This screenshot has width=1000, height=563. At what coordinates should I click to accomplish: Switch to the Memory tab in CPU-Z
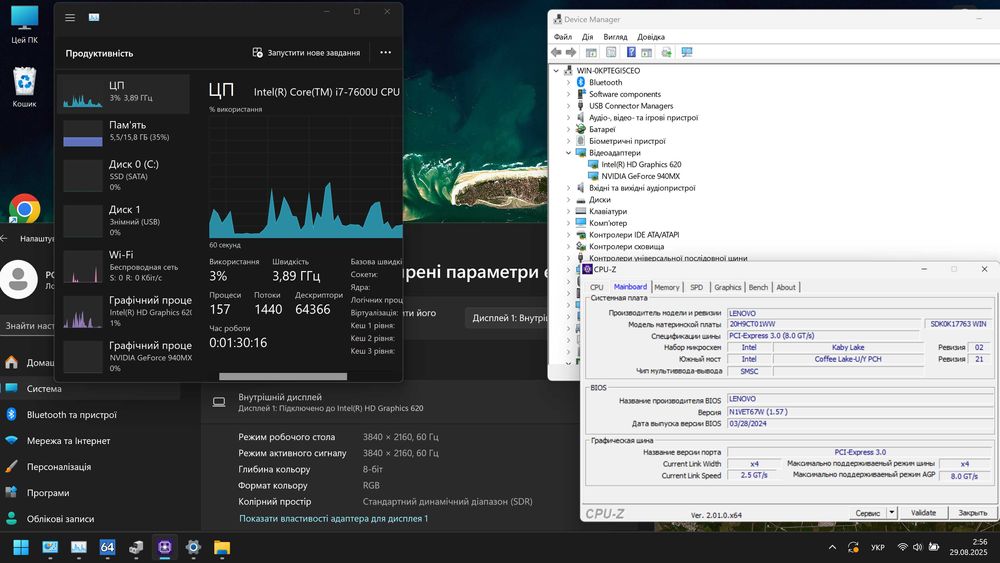pos(666,287)
